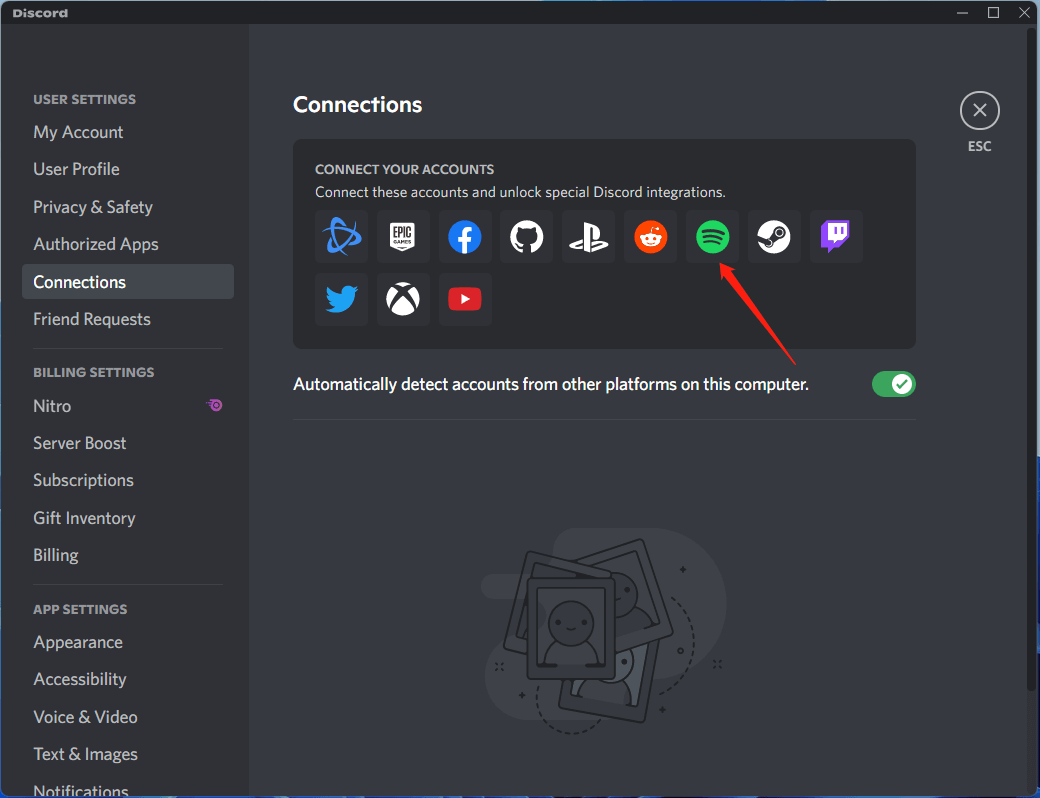Open Nitro billing page

point(128,406)
